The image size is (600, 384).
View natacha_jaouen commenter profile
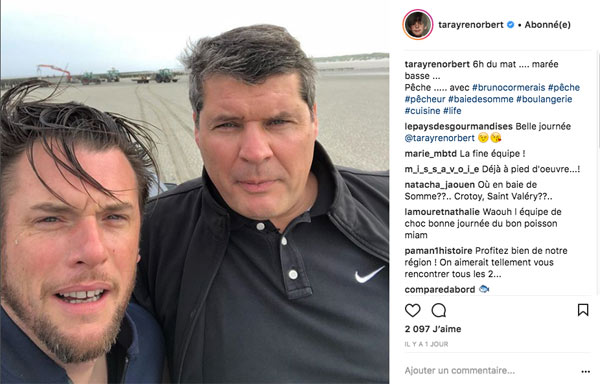(x=439, y=185)
